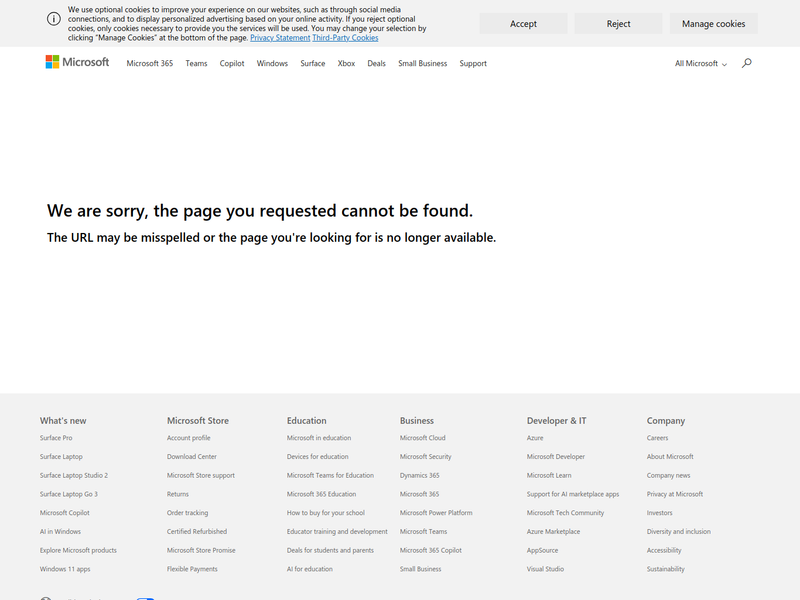Open the Flexible Payments link
This screenshot has height=600, width=800.
pyautogui.click(x=192, y=569)
